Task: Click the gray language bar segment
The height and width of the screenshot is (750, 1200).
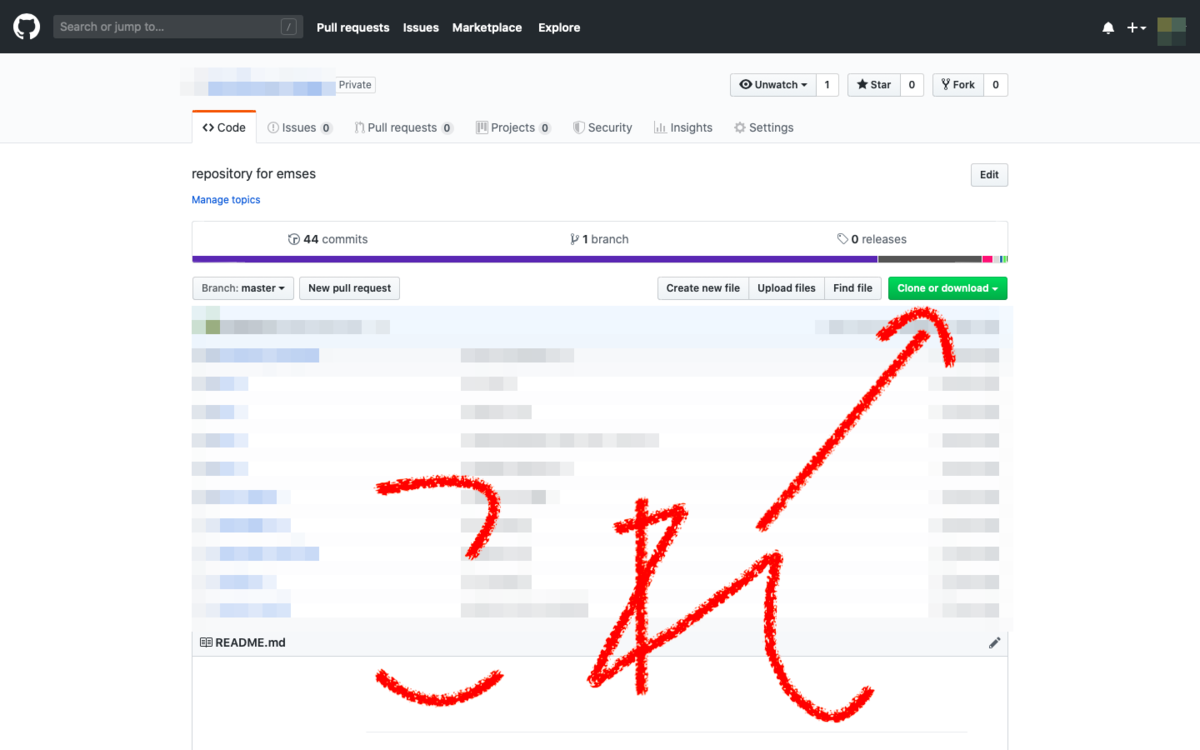Action: [x=930, y=260]
